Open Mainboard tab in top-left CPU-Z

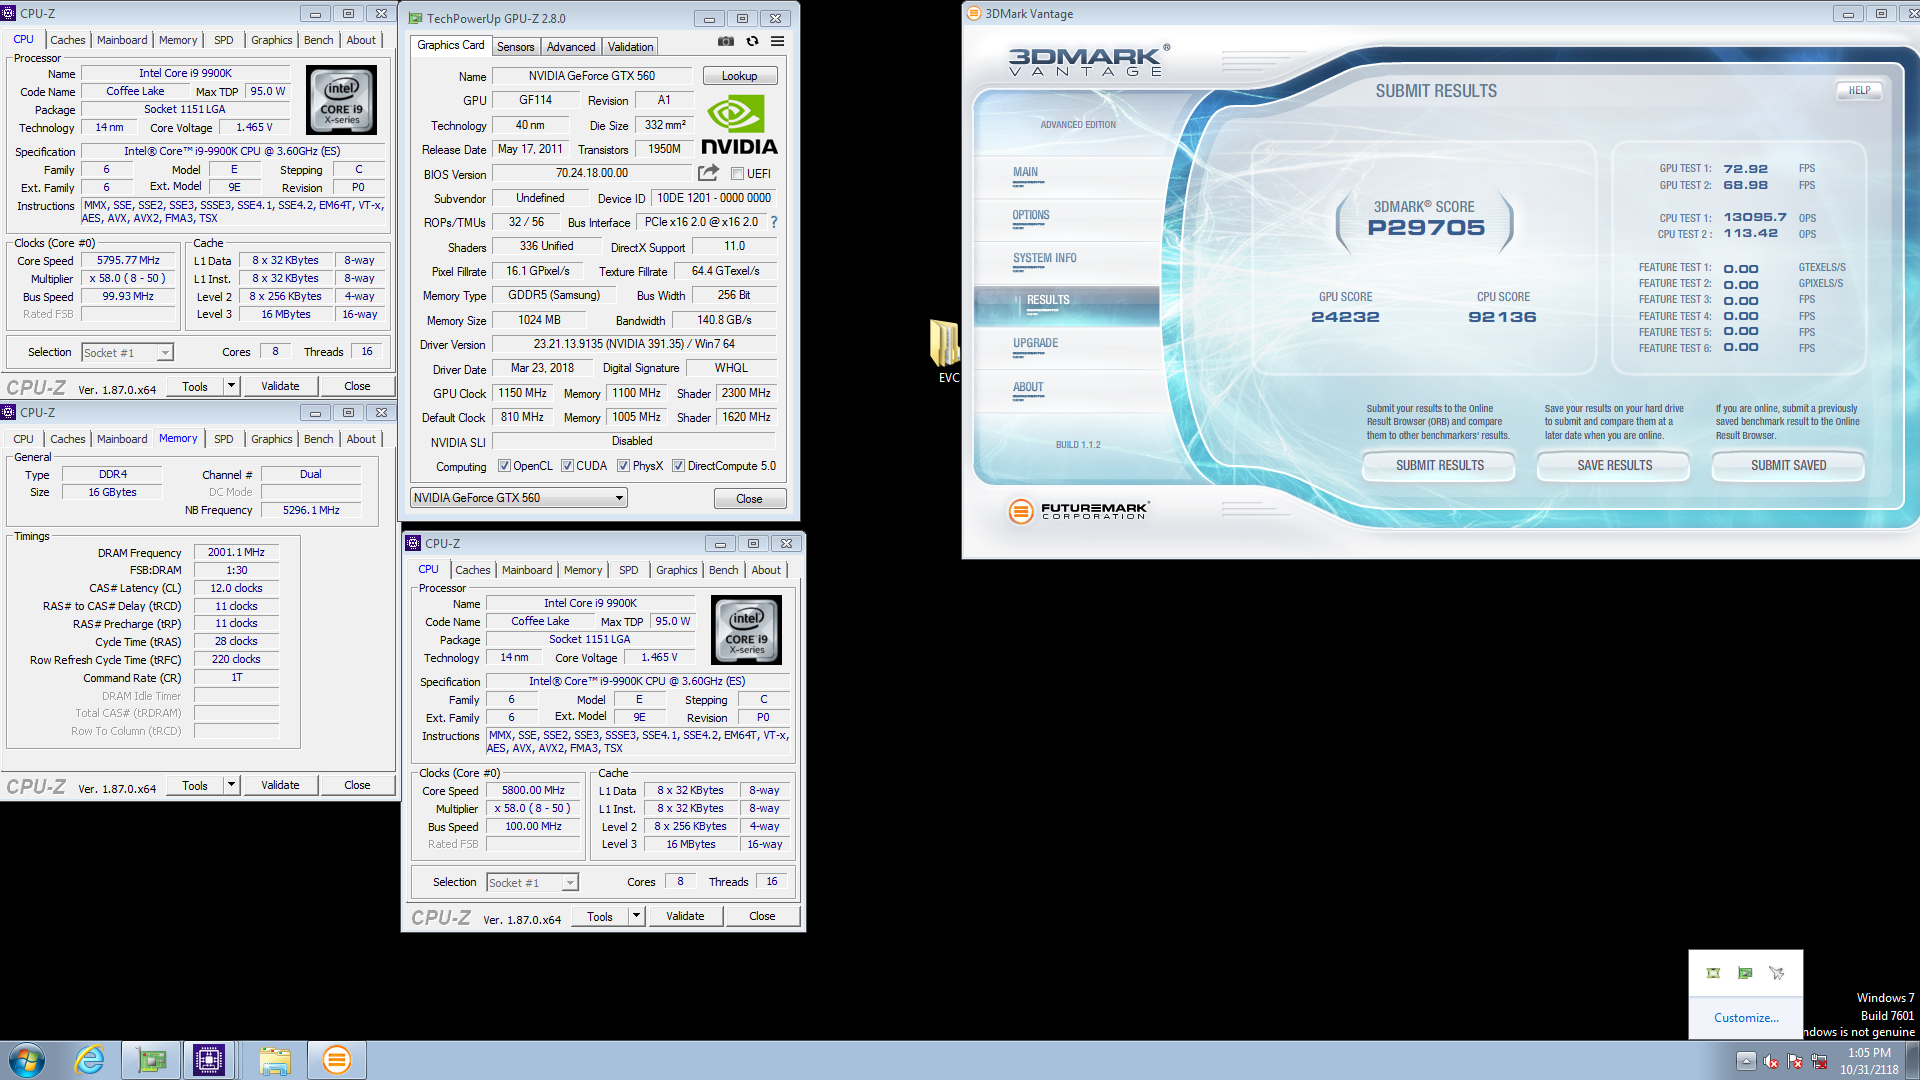(x=122, y=40)
